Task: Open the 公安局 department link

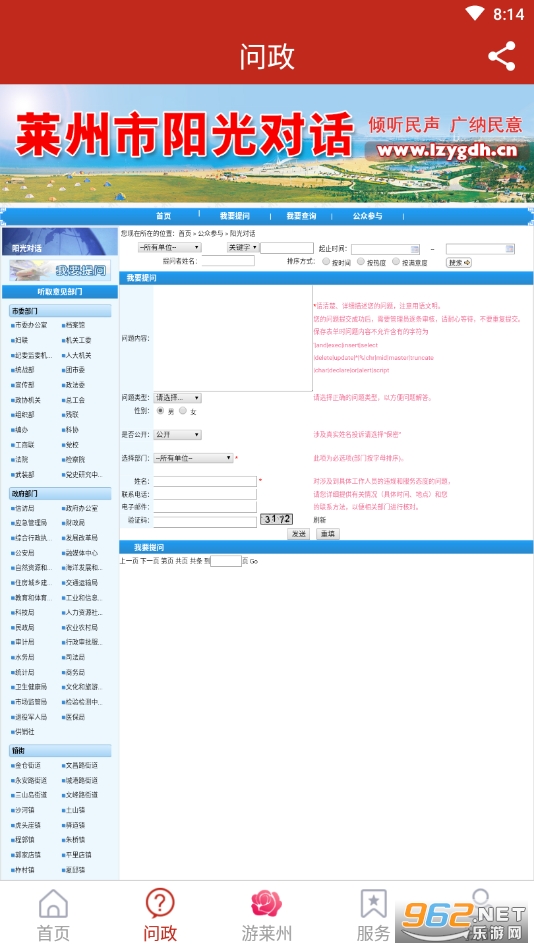Action: click(x=24, y=553)
